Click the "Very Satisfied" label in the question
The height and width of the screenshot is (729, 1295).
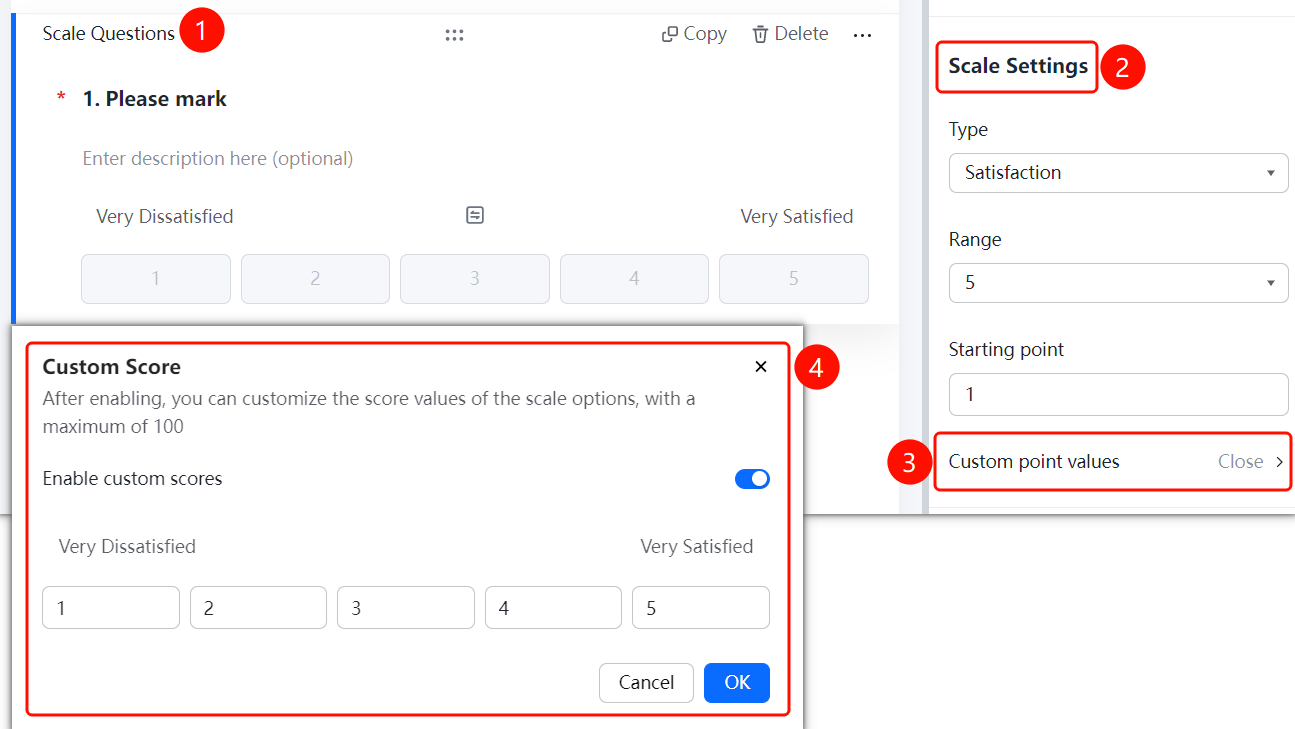coord(797,217)
